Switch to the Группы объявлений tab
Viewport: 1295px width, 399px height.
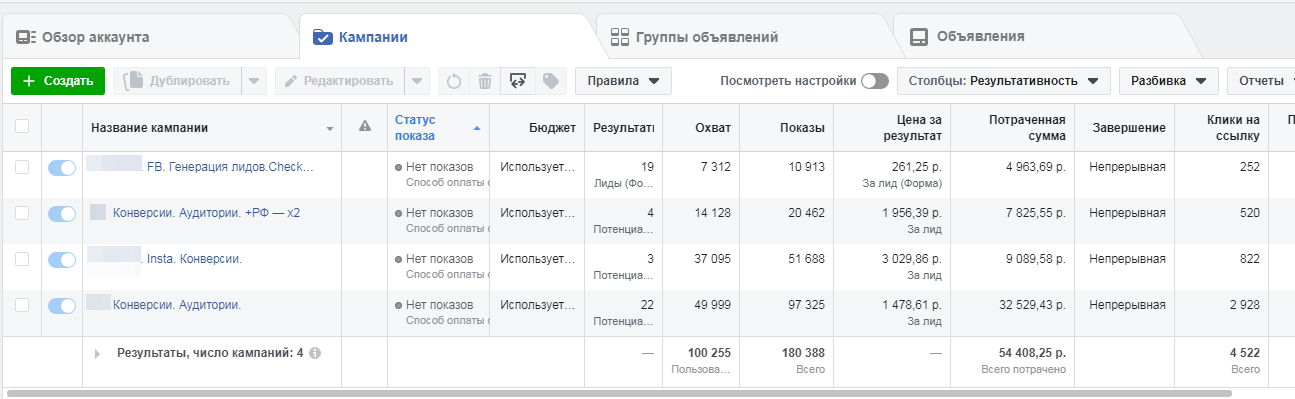(x=706, y=38)
